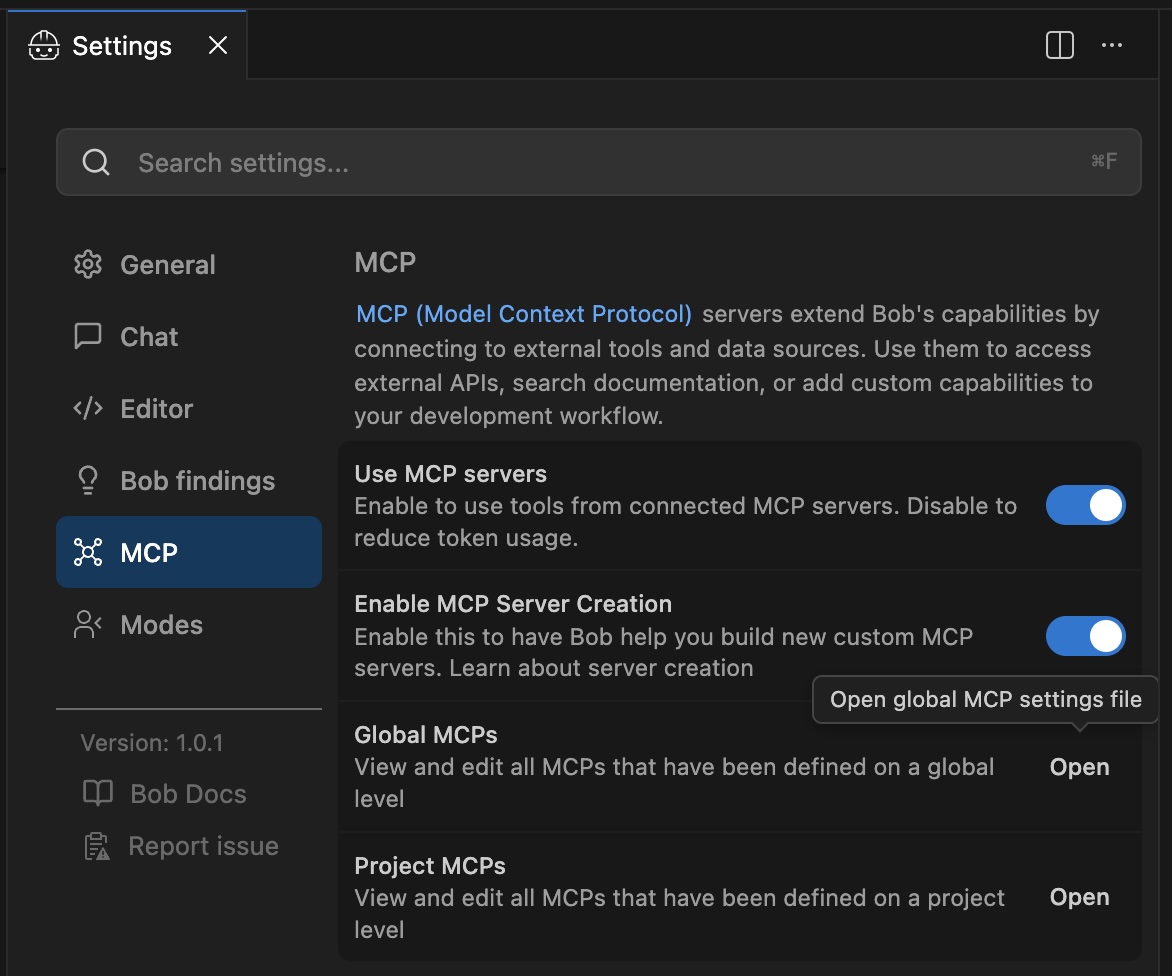Open the more actions ellipsis menu
This screenshot has width=1172, height=976.
(1111, 45)
